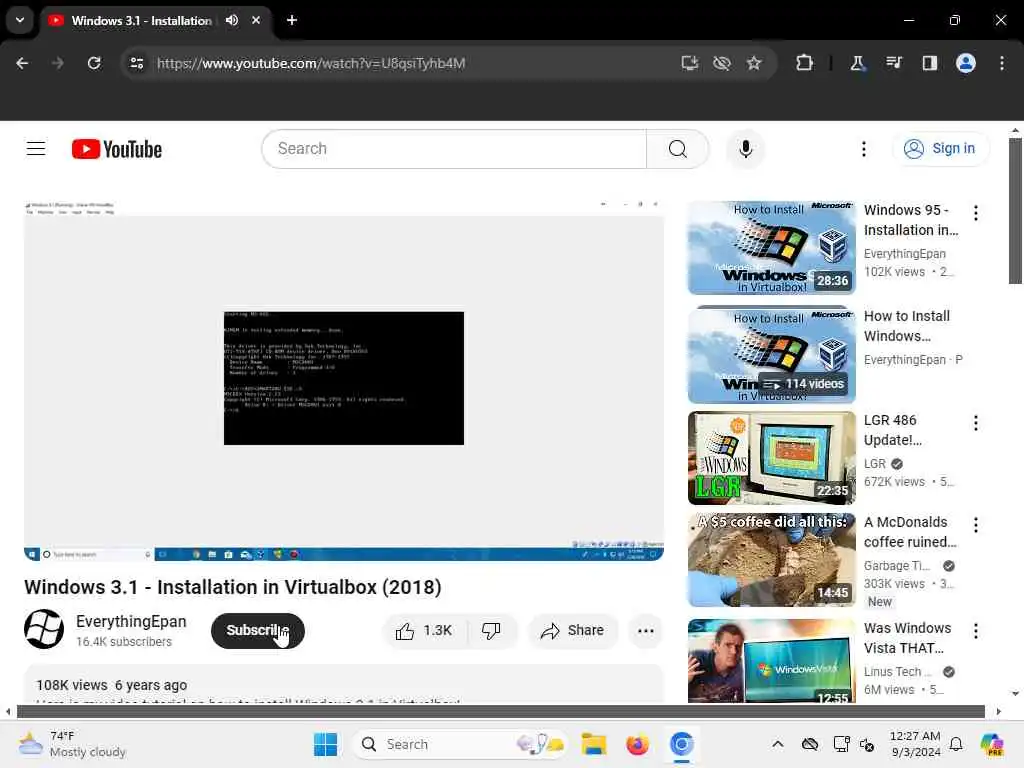This screenshot has height=768, width=1024.
Task: Open the browser three-dot menu
Action: [1002, 63]
